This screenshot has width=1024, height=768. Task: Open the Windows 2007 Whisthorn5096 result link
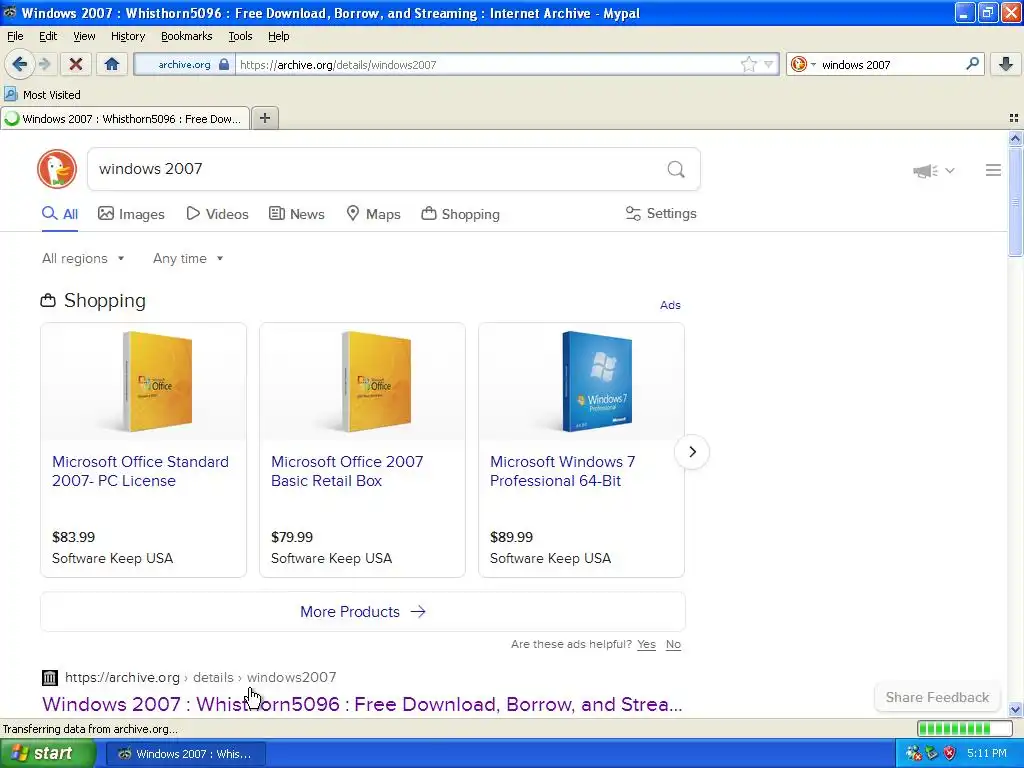coord(362,704)
